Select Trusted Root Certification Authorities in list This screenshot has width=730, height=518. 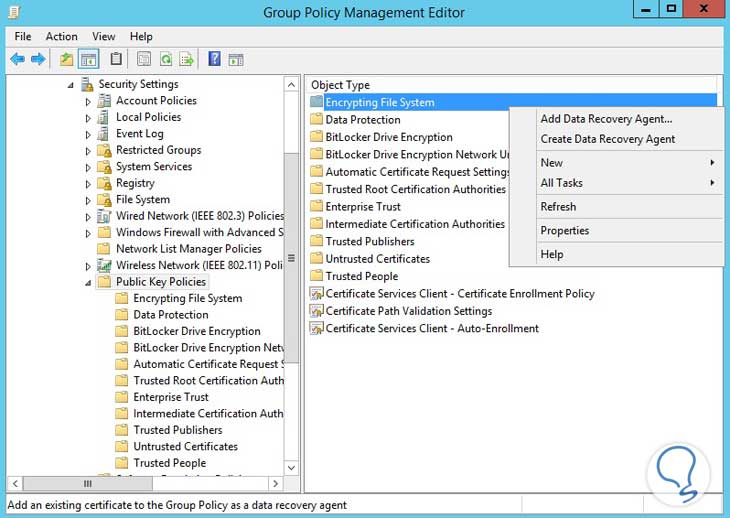coord(415,189)
